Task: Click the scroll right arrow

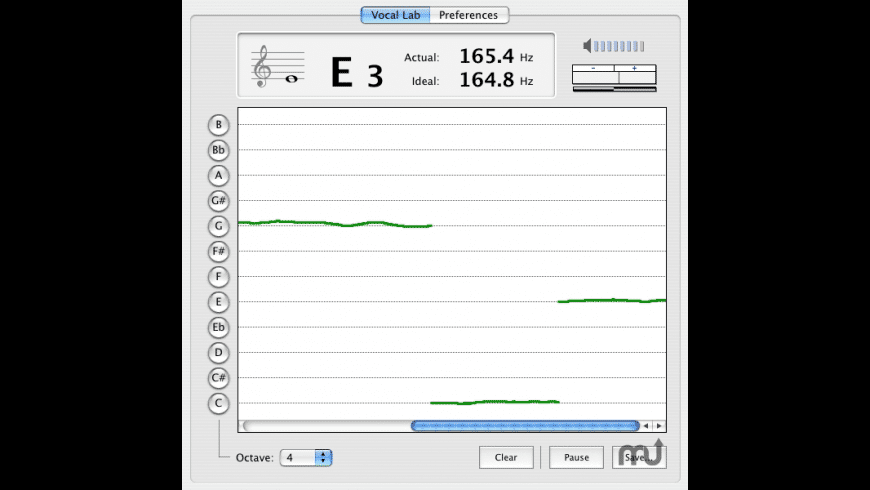Action: 659,426
